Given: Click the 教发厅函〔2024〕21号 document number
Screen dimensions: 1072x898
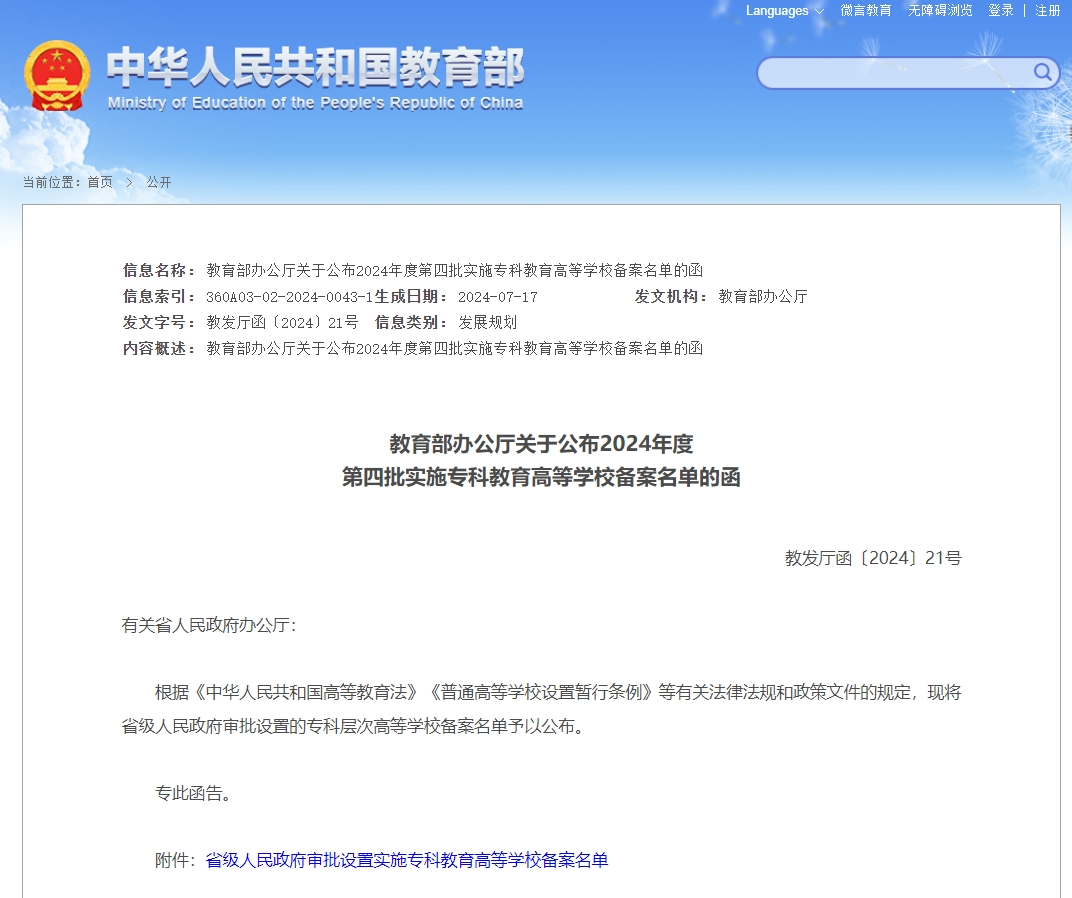Looking at the screenshot, I should 875,557.
